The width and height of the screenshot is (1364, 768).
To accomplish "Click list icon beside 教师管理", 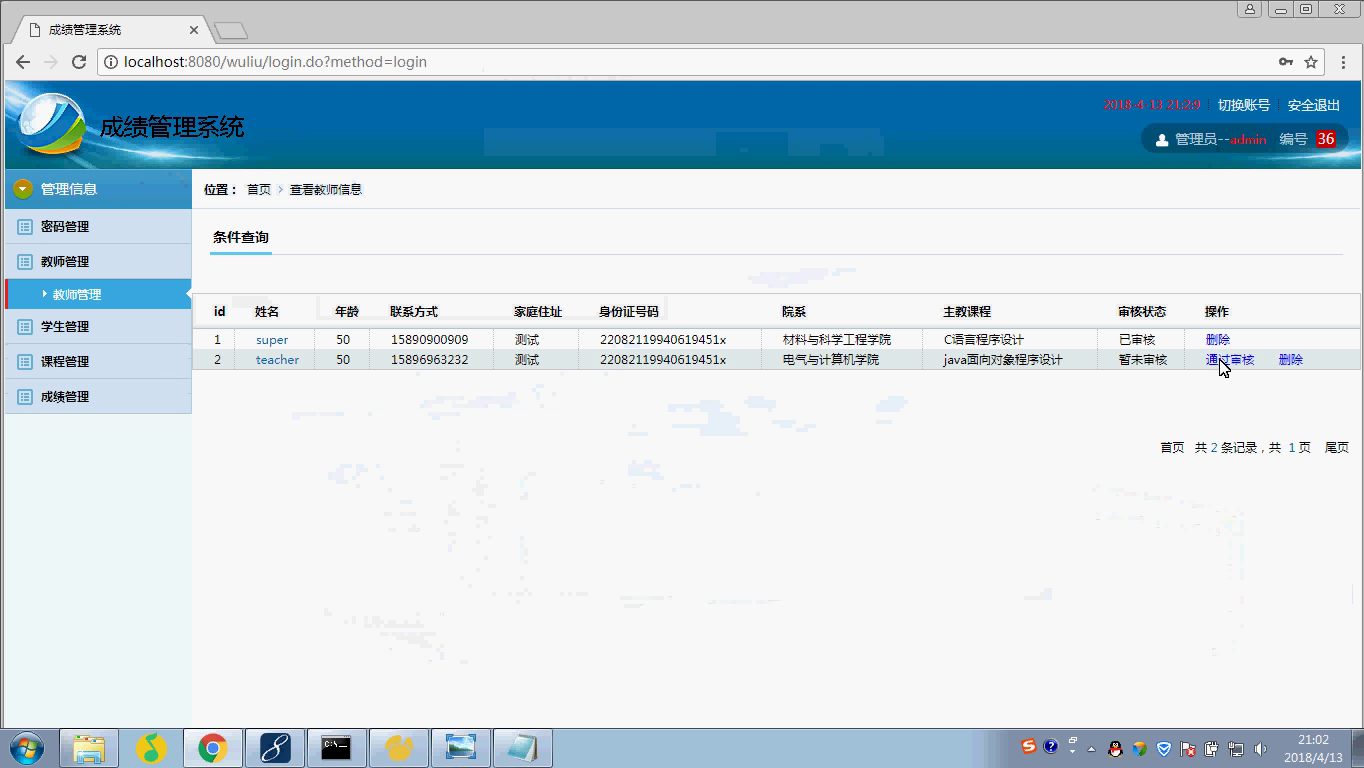I will (x=25, y=262).
